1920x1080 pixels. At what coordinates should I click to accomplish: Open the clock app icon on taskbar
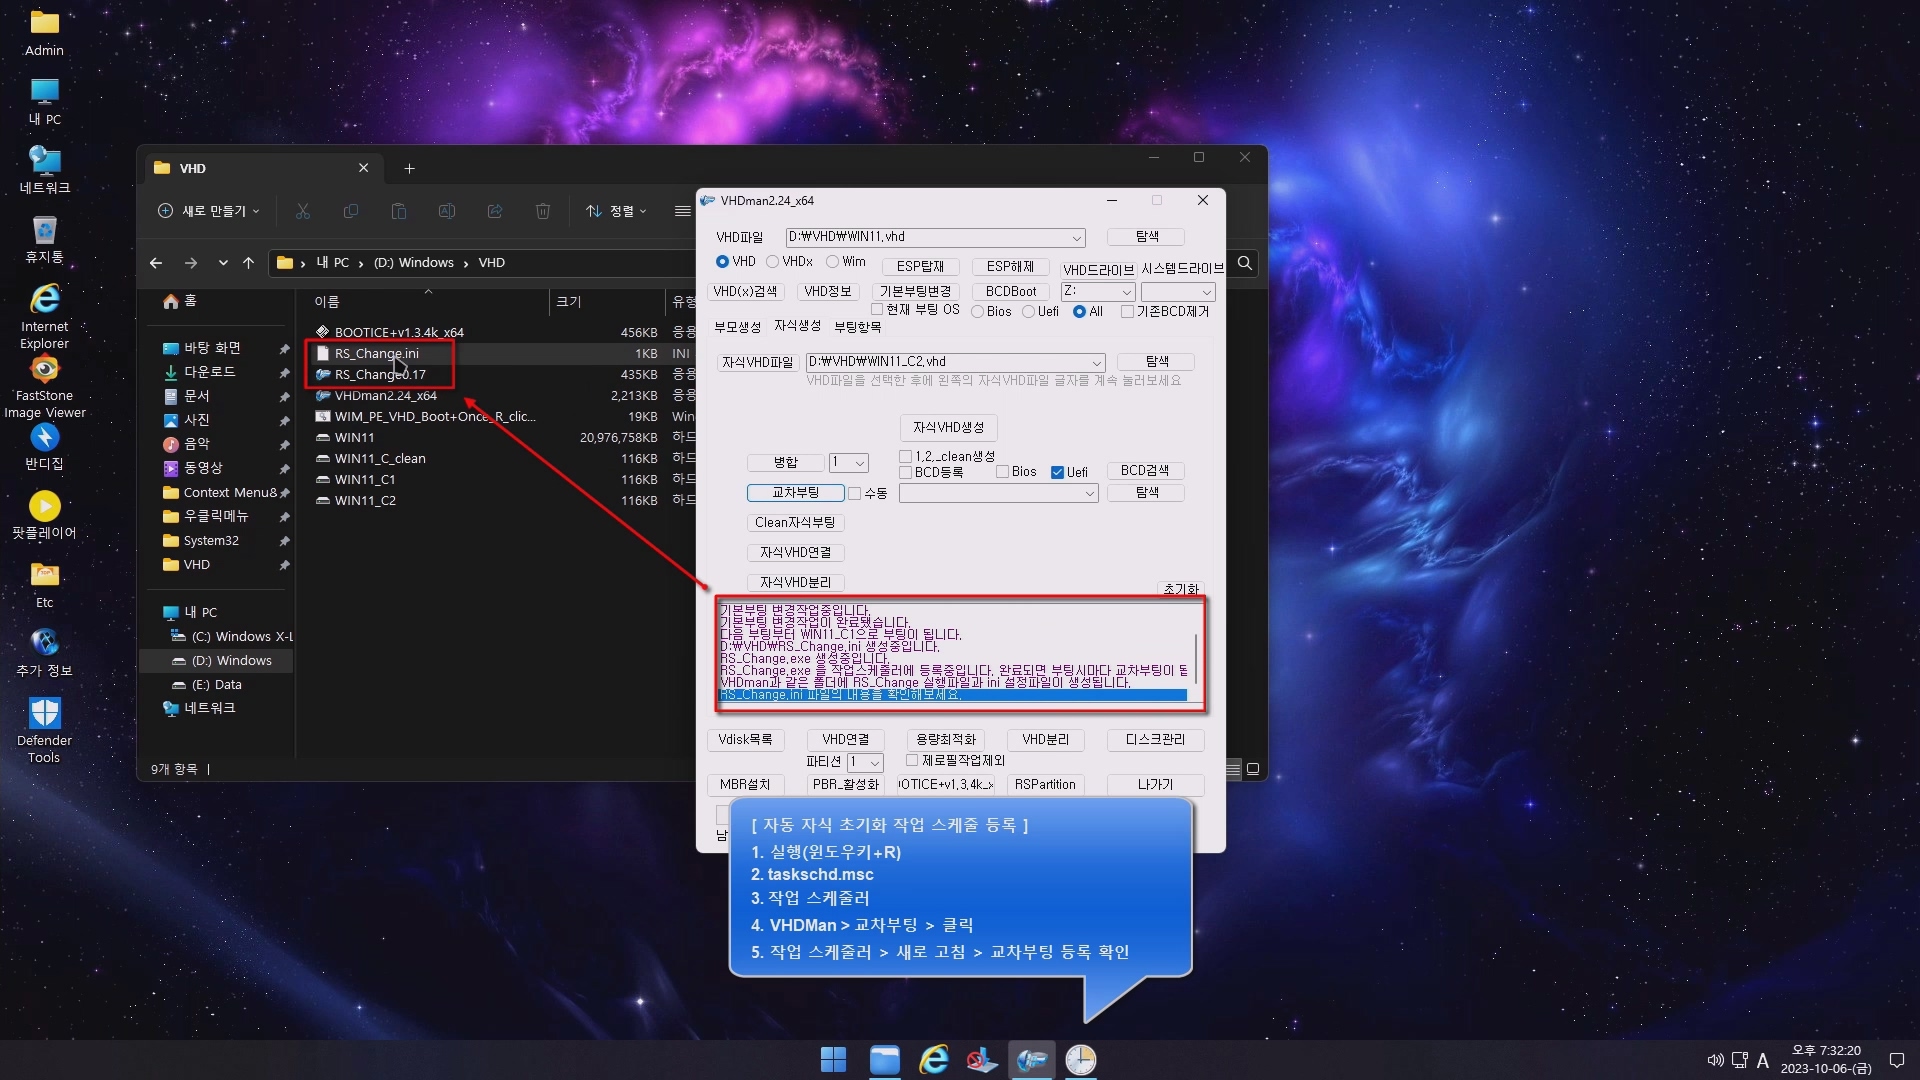point(1081,1059)
